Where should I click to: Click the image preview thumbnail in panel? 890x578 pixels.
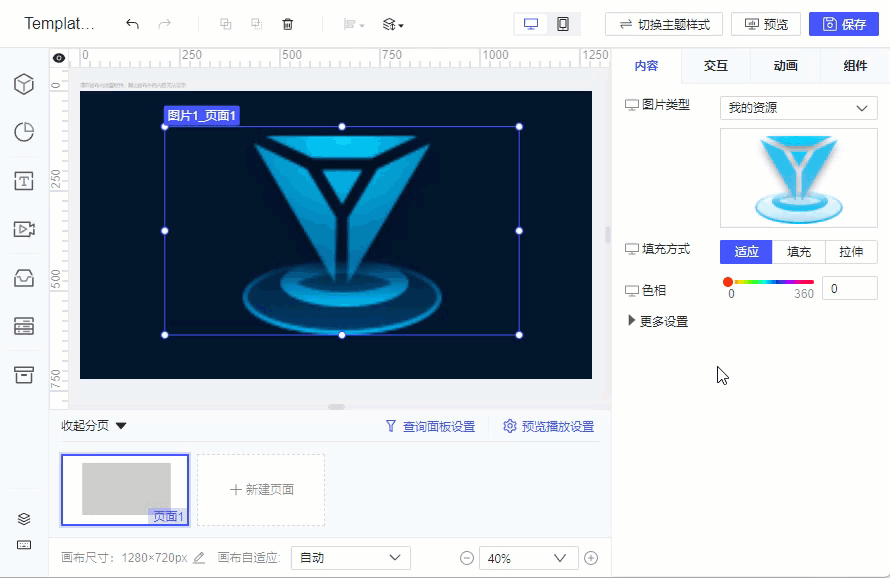click(799, 178)
